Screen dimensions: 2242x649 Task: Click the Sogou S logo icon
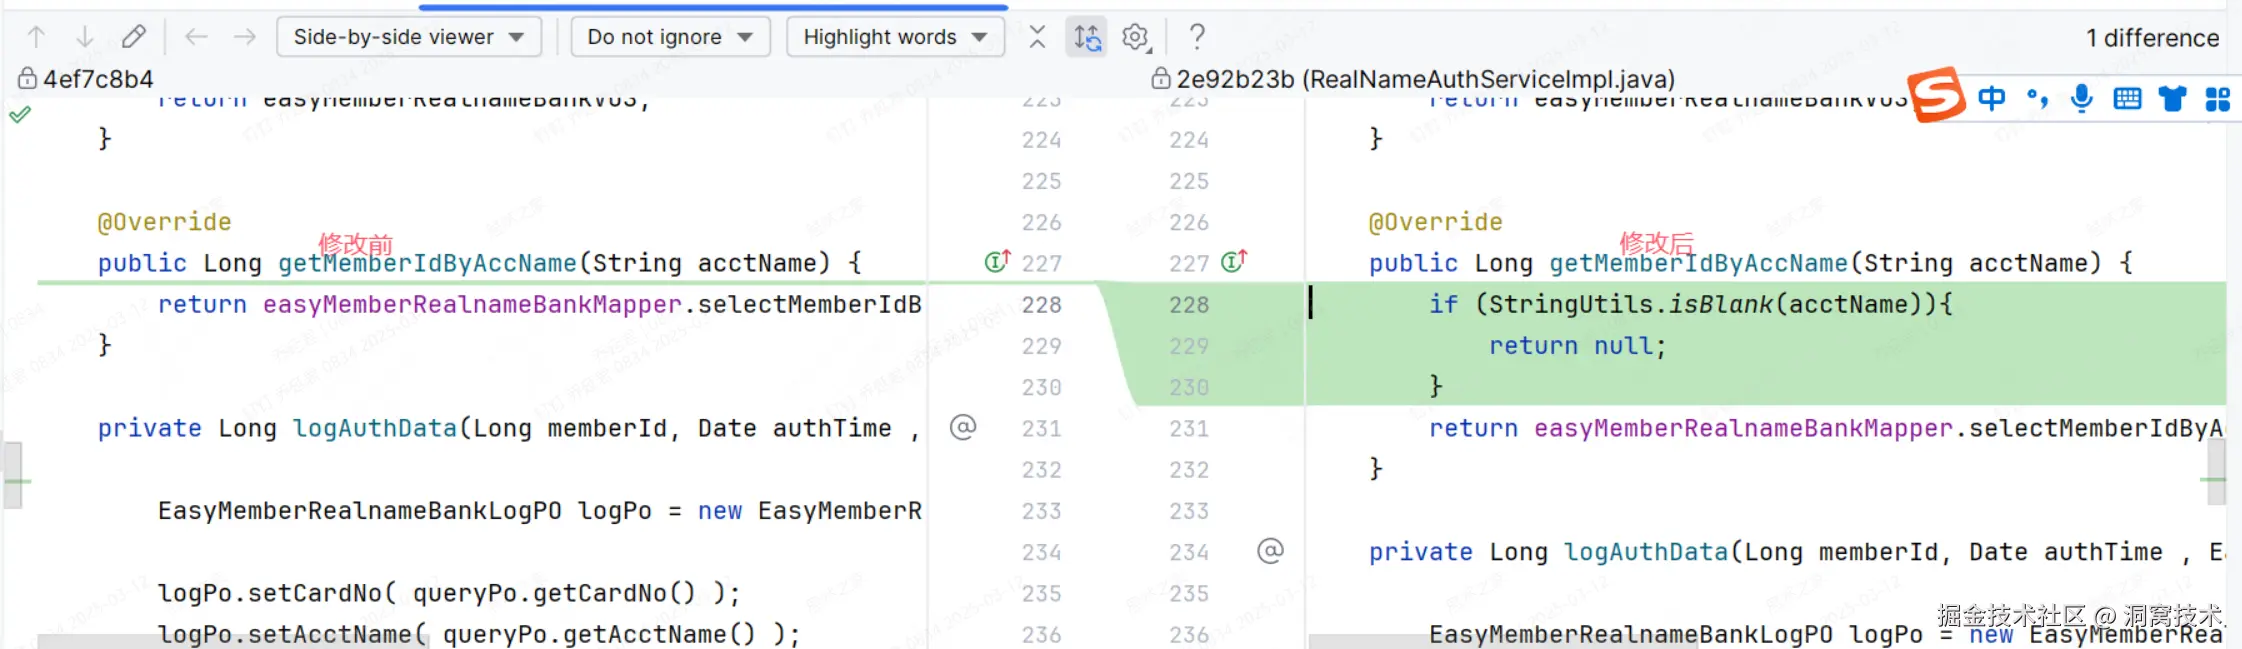(1937, 95)
